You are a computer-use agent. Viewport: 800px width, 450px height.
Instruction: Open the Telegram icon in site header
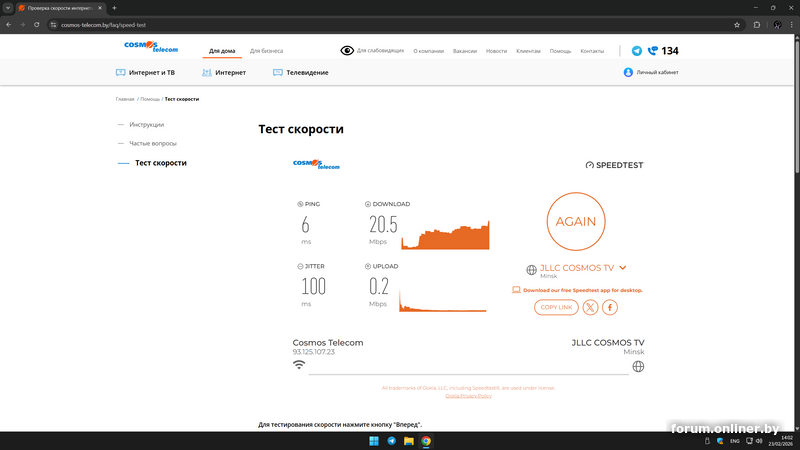pyautogui.click(x=636, y=51)
